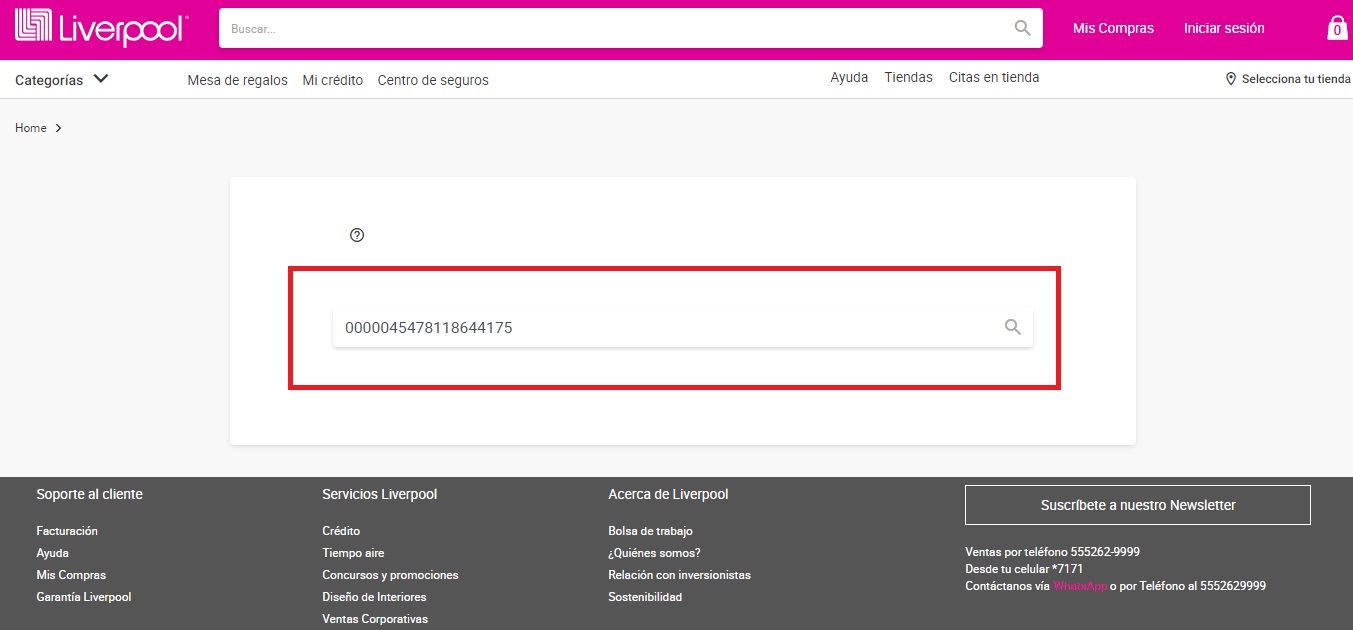Open Citas en tienda
Image resolution: width=1353 pixels, height=630 pixels.
tap(994, 77)
